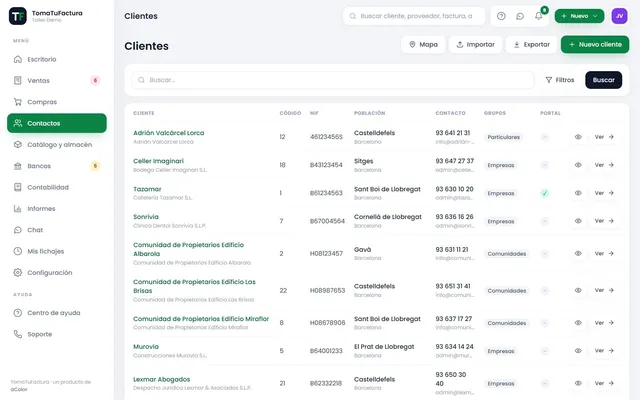The width and height of the screenshot is (640, 400).
Task: Open Informes in the sidebar
Action: tap(57, 209)
